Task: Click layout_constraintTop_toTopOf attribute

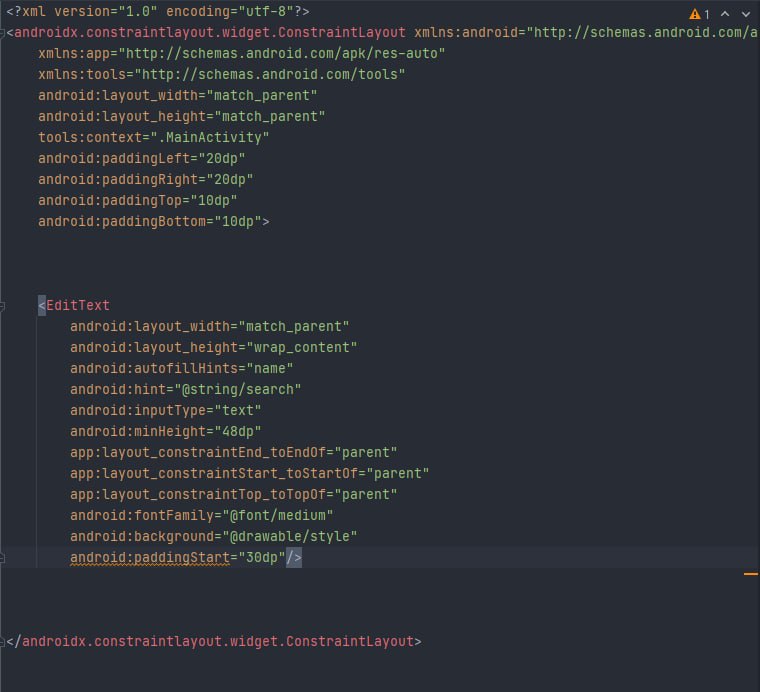Action: point(234,495)
